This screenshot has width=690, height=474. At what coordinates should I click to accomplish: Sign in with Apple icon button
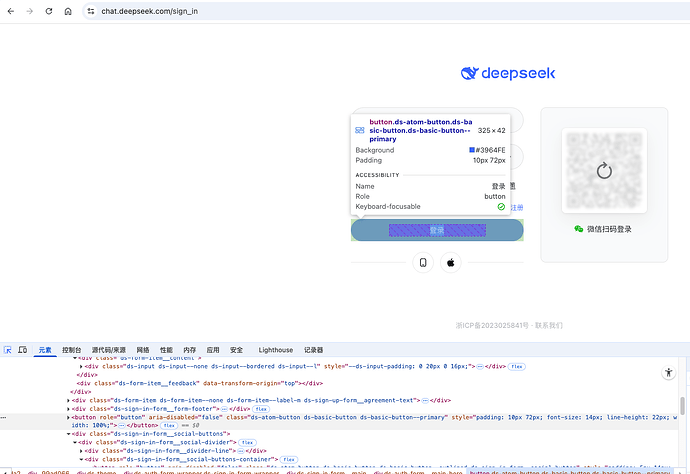[451, 262]
